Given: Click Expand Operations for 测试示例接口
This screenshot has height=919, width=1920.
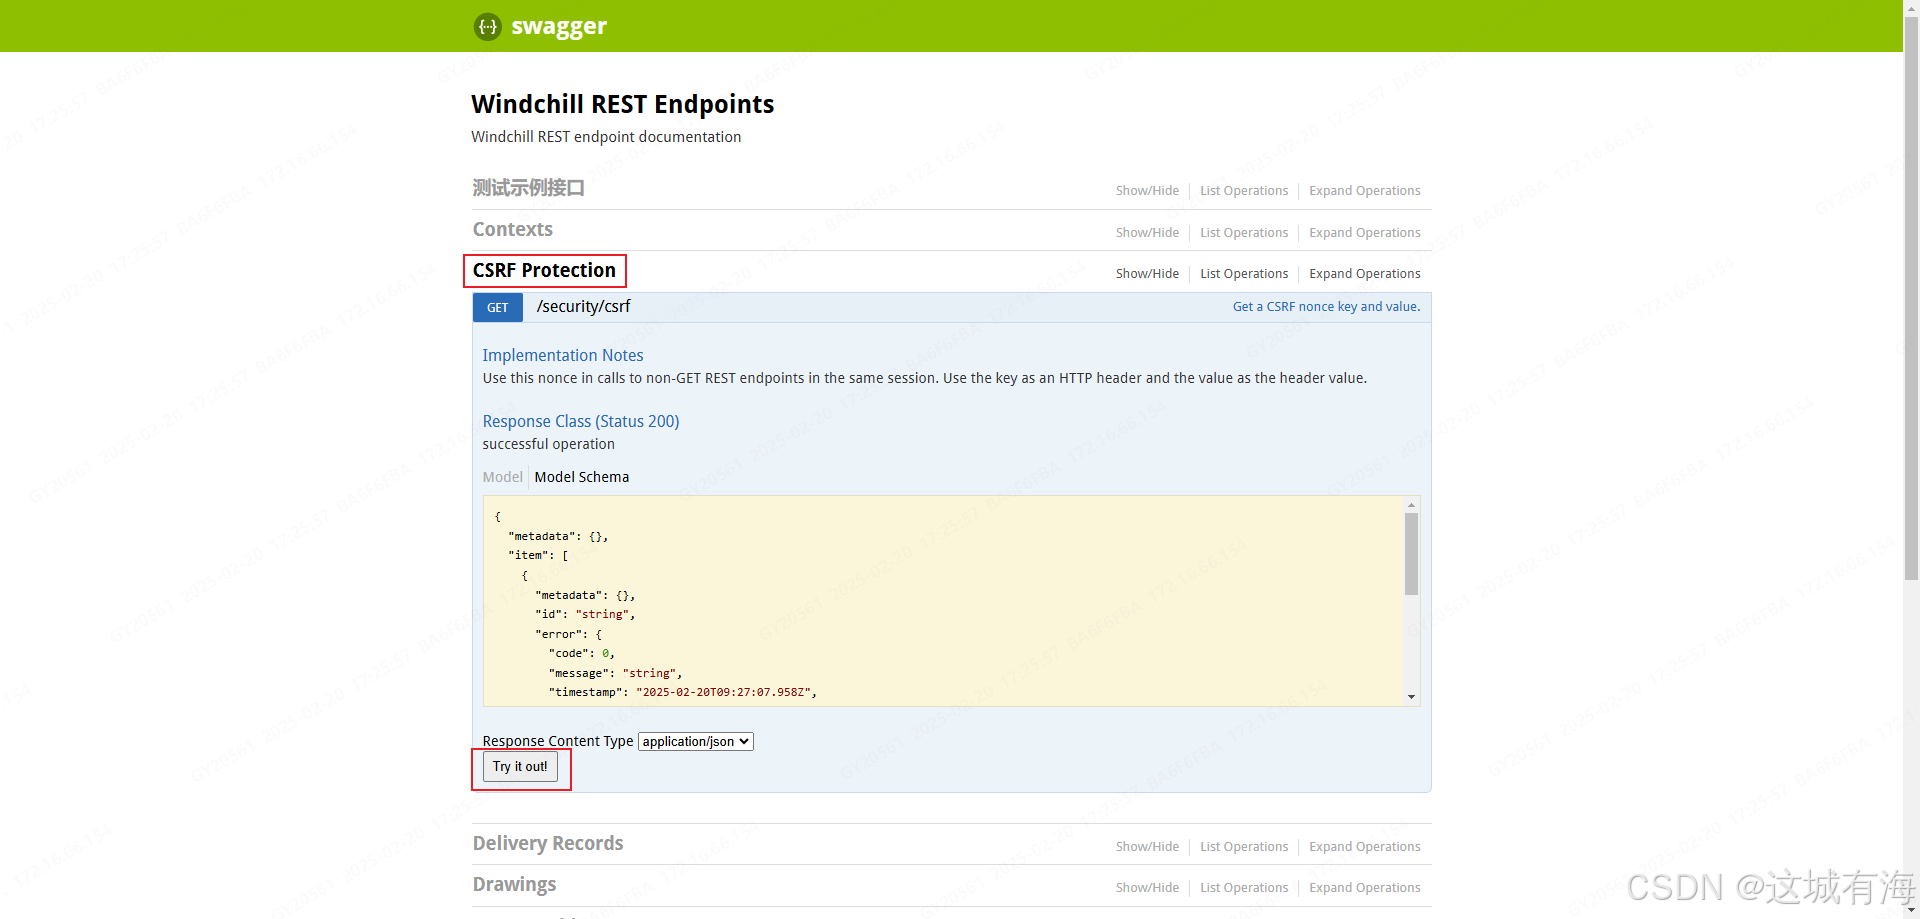Looking at the screenshot, I should [x=1365, y=191].
